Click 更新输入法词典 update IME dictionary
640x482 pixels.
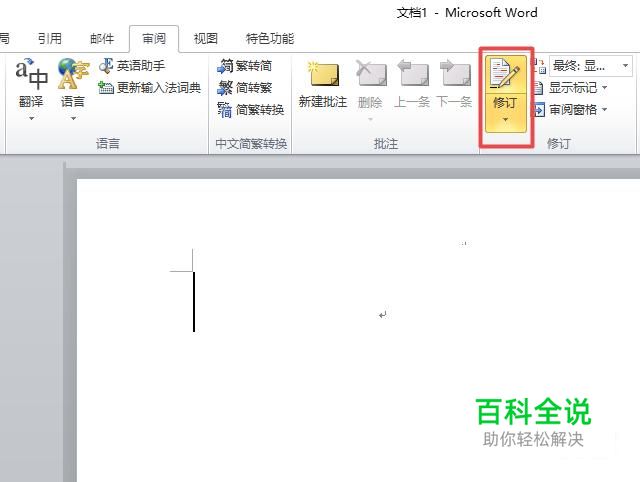point(150,87)
